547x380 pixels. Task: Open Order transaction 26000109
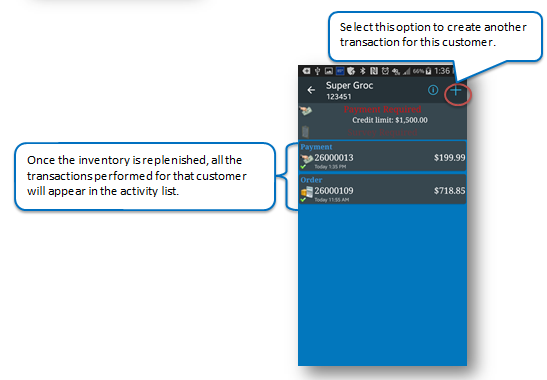click(383, 189)
